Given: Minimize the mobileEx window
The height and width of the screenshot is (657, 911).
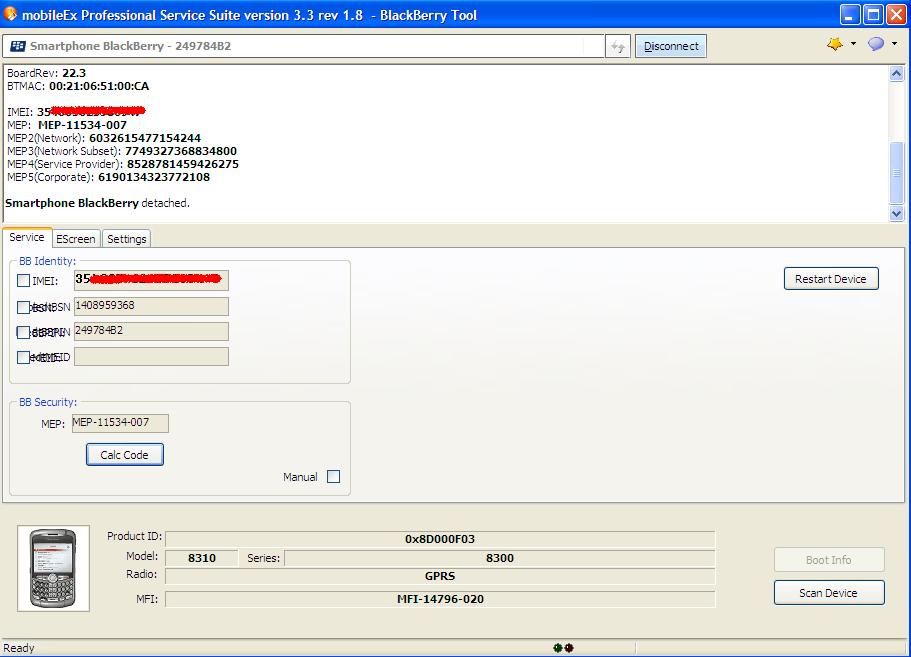Looking at the screenshot, I should pos(850,15).
